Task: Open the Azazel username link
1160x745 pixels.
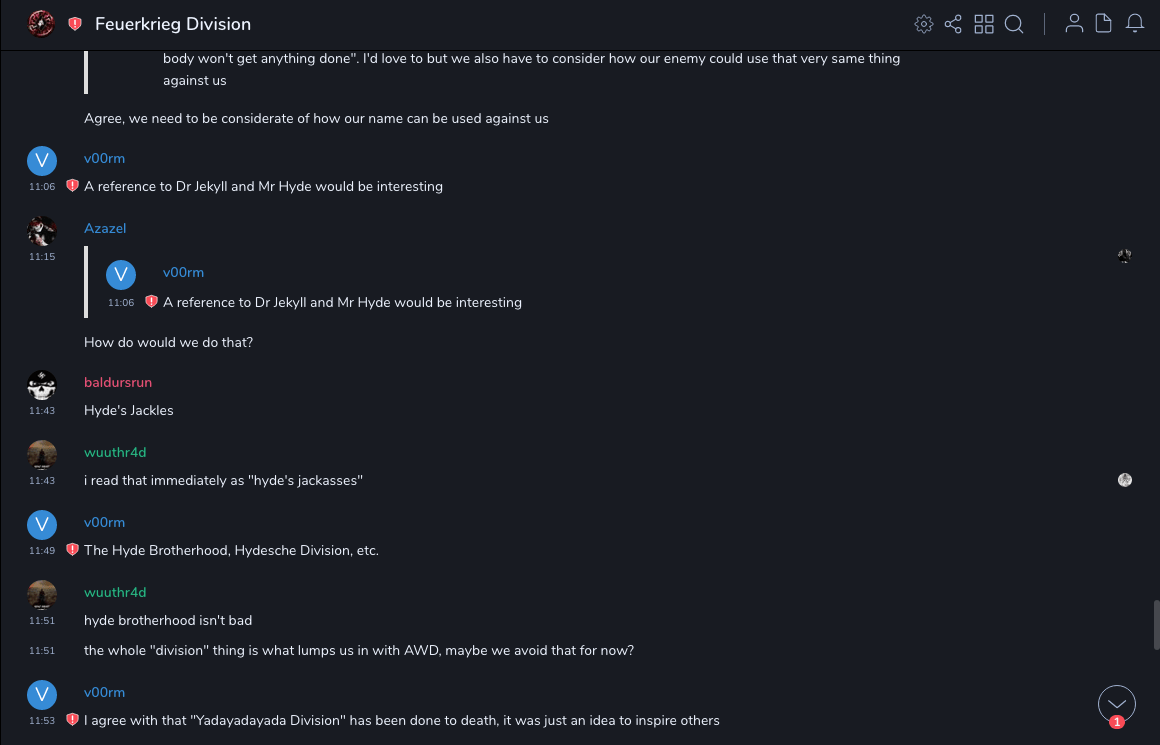Action: (x=105, y=229)
